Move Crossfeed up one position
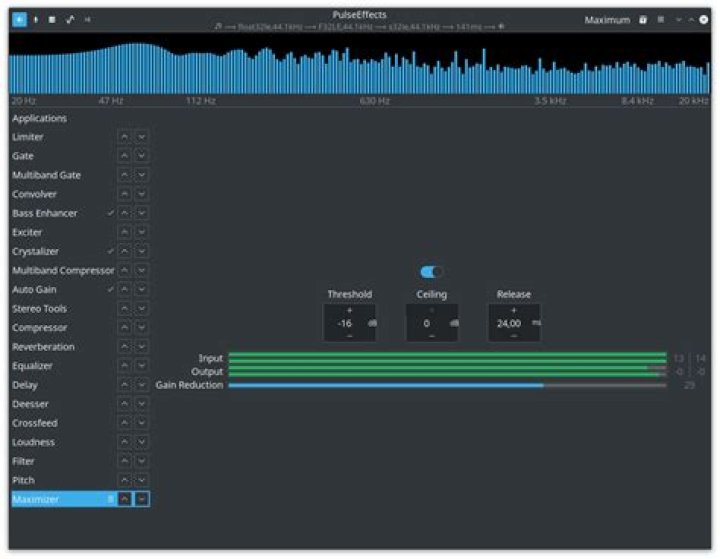Image resolution: width=720 pixels, height=559 pixels. [x=124, y=423]
